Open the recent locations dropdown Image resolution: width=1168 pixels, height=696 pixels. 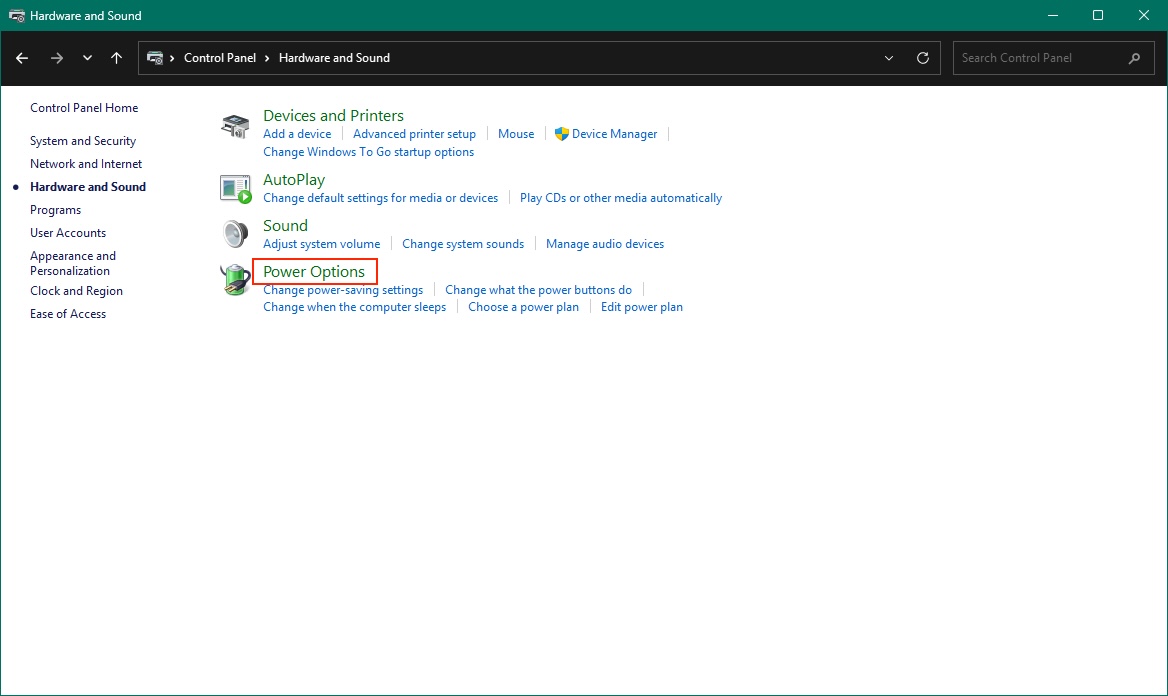87,58
